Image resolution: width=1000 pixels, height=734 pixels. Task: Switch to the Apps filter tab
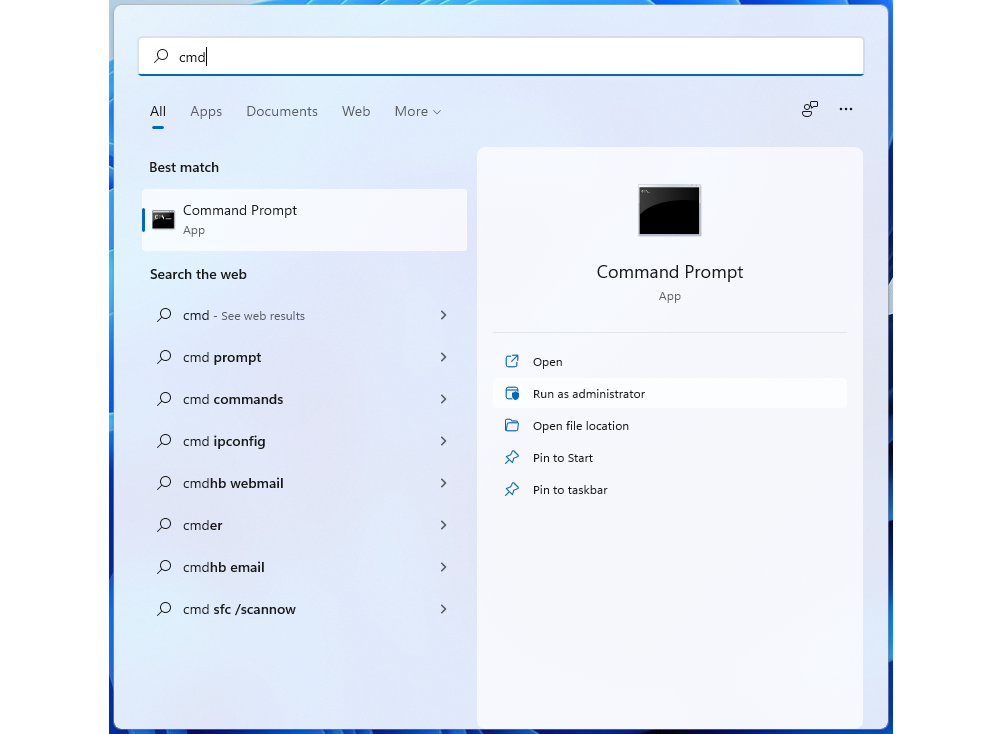[206, 112]
